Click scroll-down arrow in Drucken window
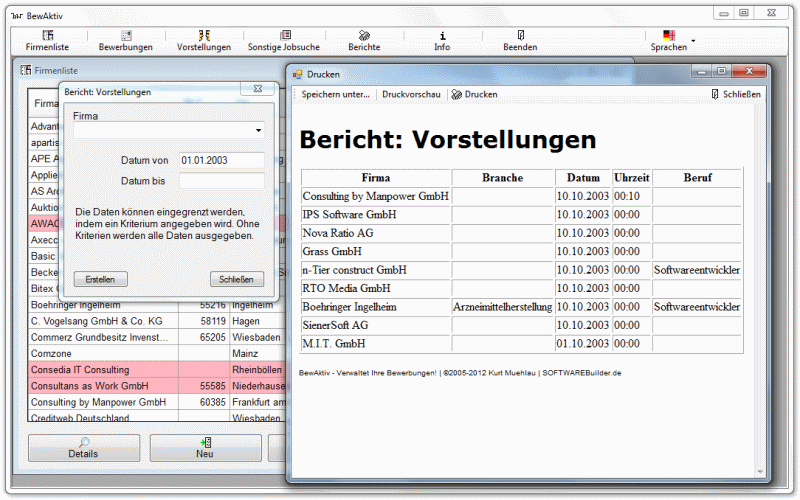800x500 pixels. tap(760, 472)
